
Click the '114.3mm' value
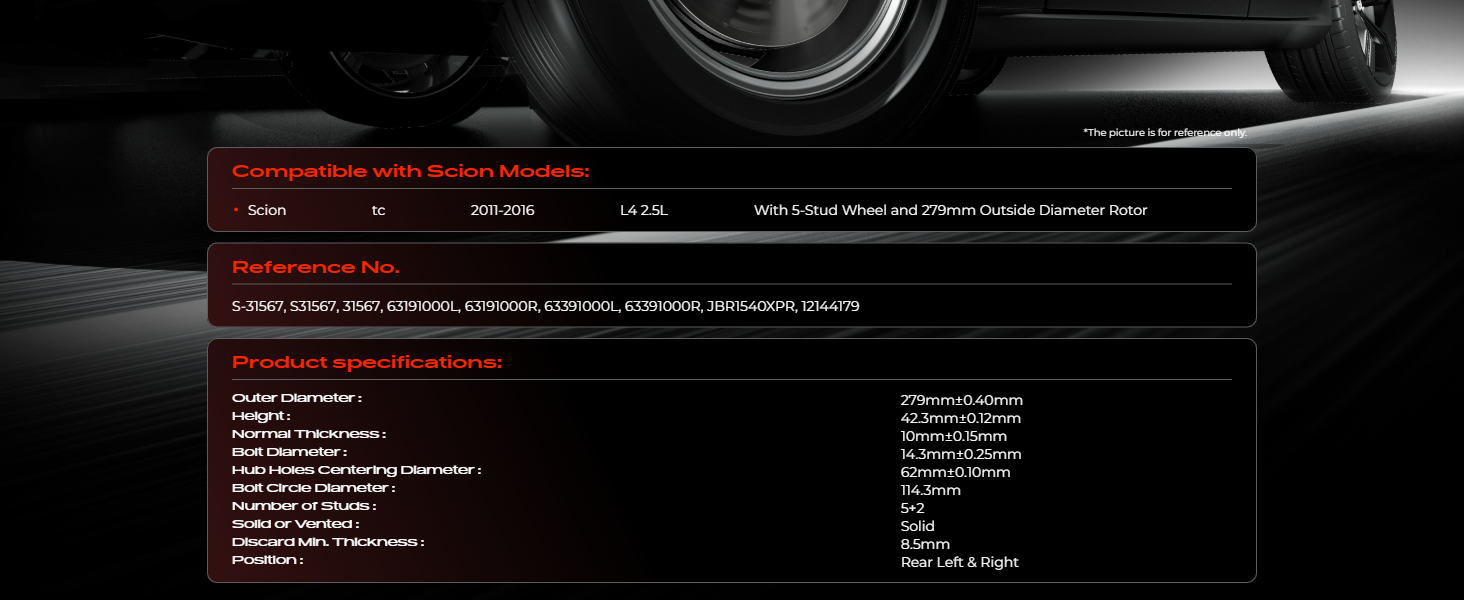[931, 490]
